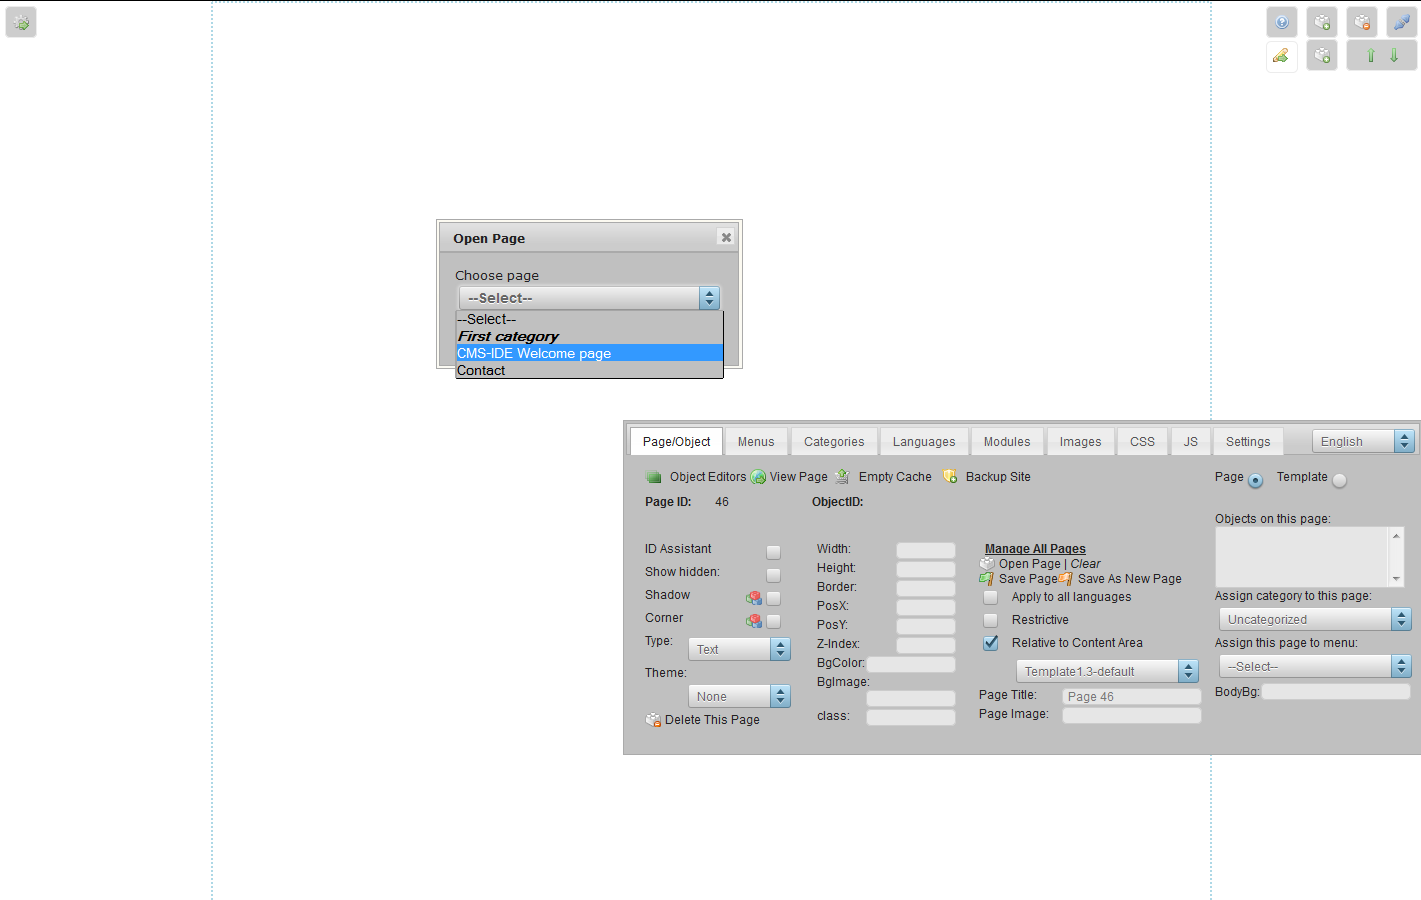This screenshot has width=1421, height=900.
Task: Open the Choose page dropdown
Action: pos(588,297)
